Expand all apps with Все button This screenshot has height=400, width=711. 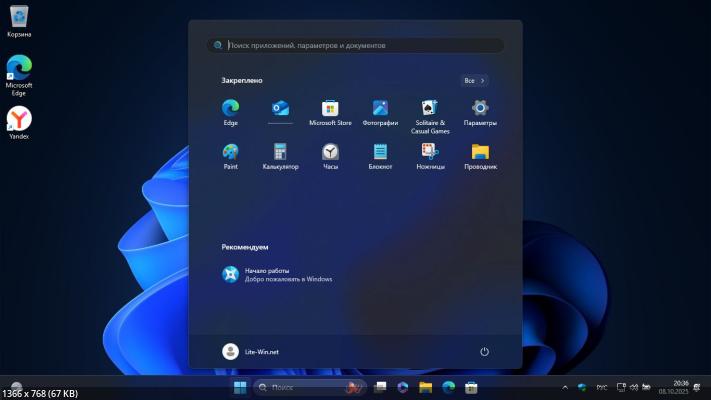click(474, 80)
